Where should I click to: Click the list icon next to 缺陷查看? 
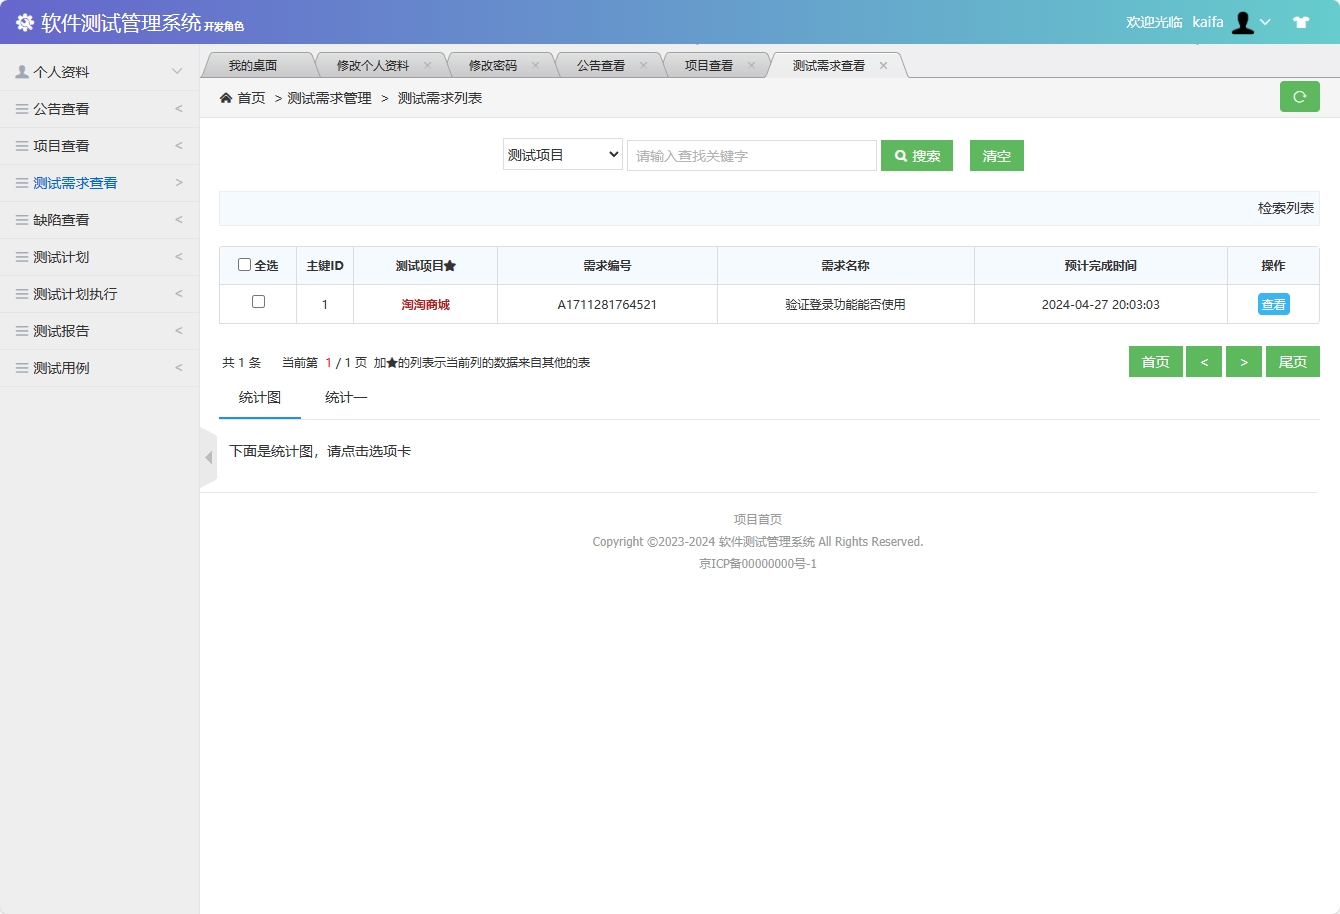click(22, 219)
